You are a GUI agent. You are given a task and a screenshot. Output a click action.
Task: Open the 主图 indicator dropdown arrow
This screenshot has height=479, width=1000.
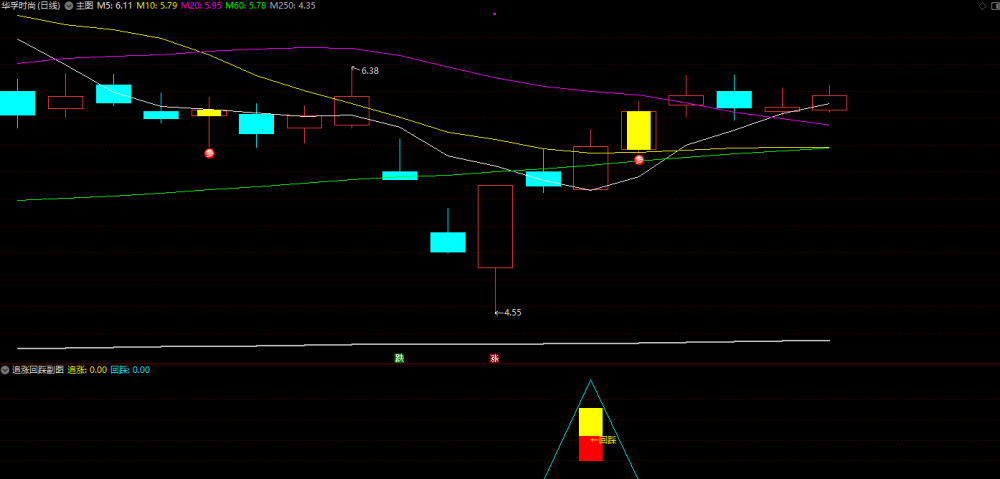tap(69, 5)
